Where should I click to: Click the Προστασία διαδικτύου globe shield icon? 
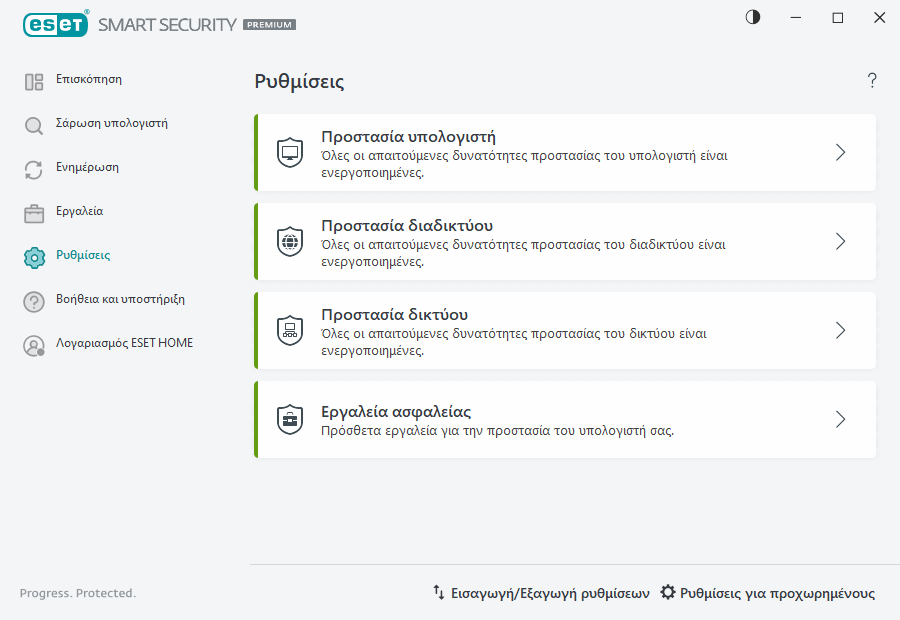point(290,241)
